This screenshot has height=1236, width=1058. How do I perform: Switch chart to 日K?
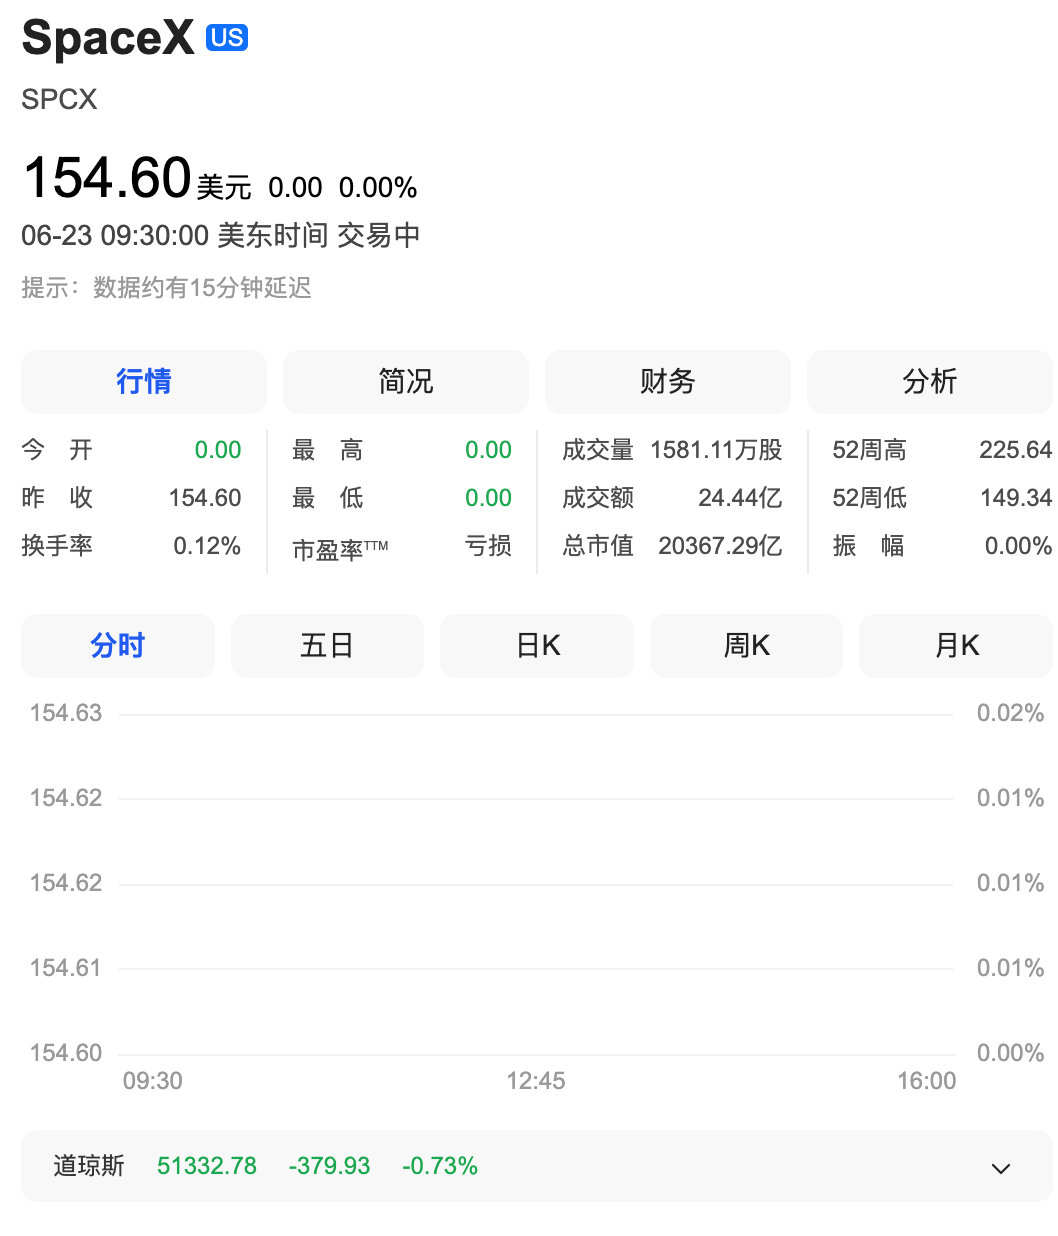coord(537,646)
